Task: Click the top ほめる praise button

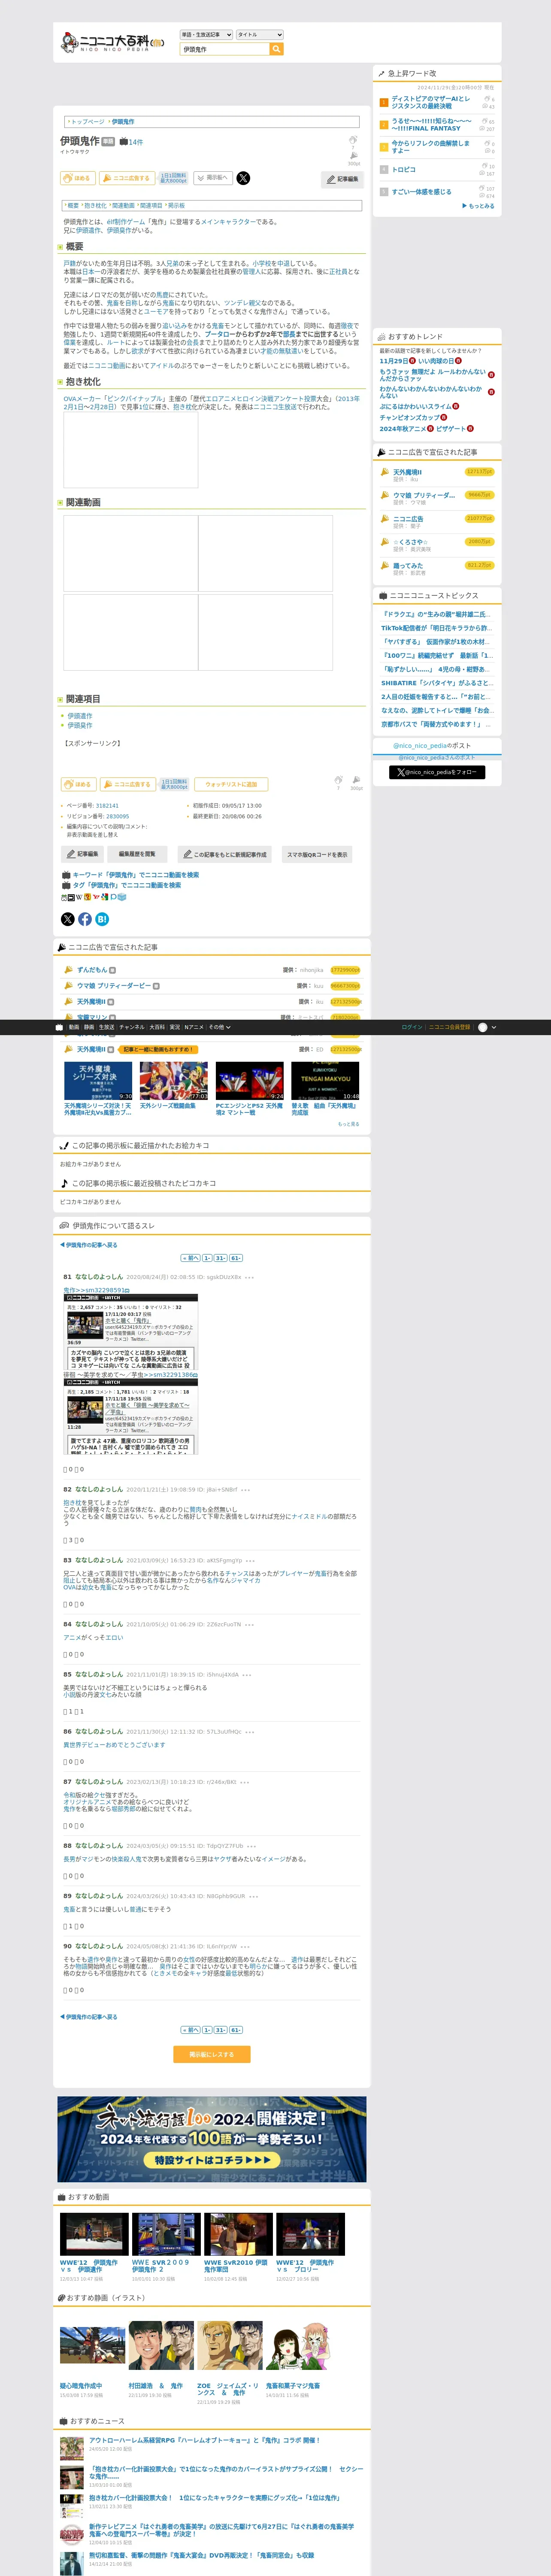Action: 78,178
